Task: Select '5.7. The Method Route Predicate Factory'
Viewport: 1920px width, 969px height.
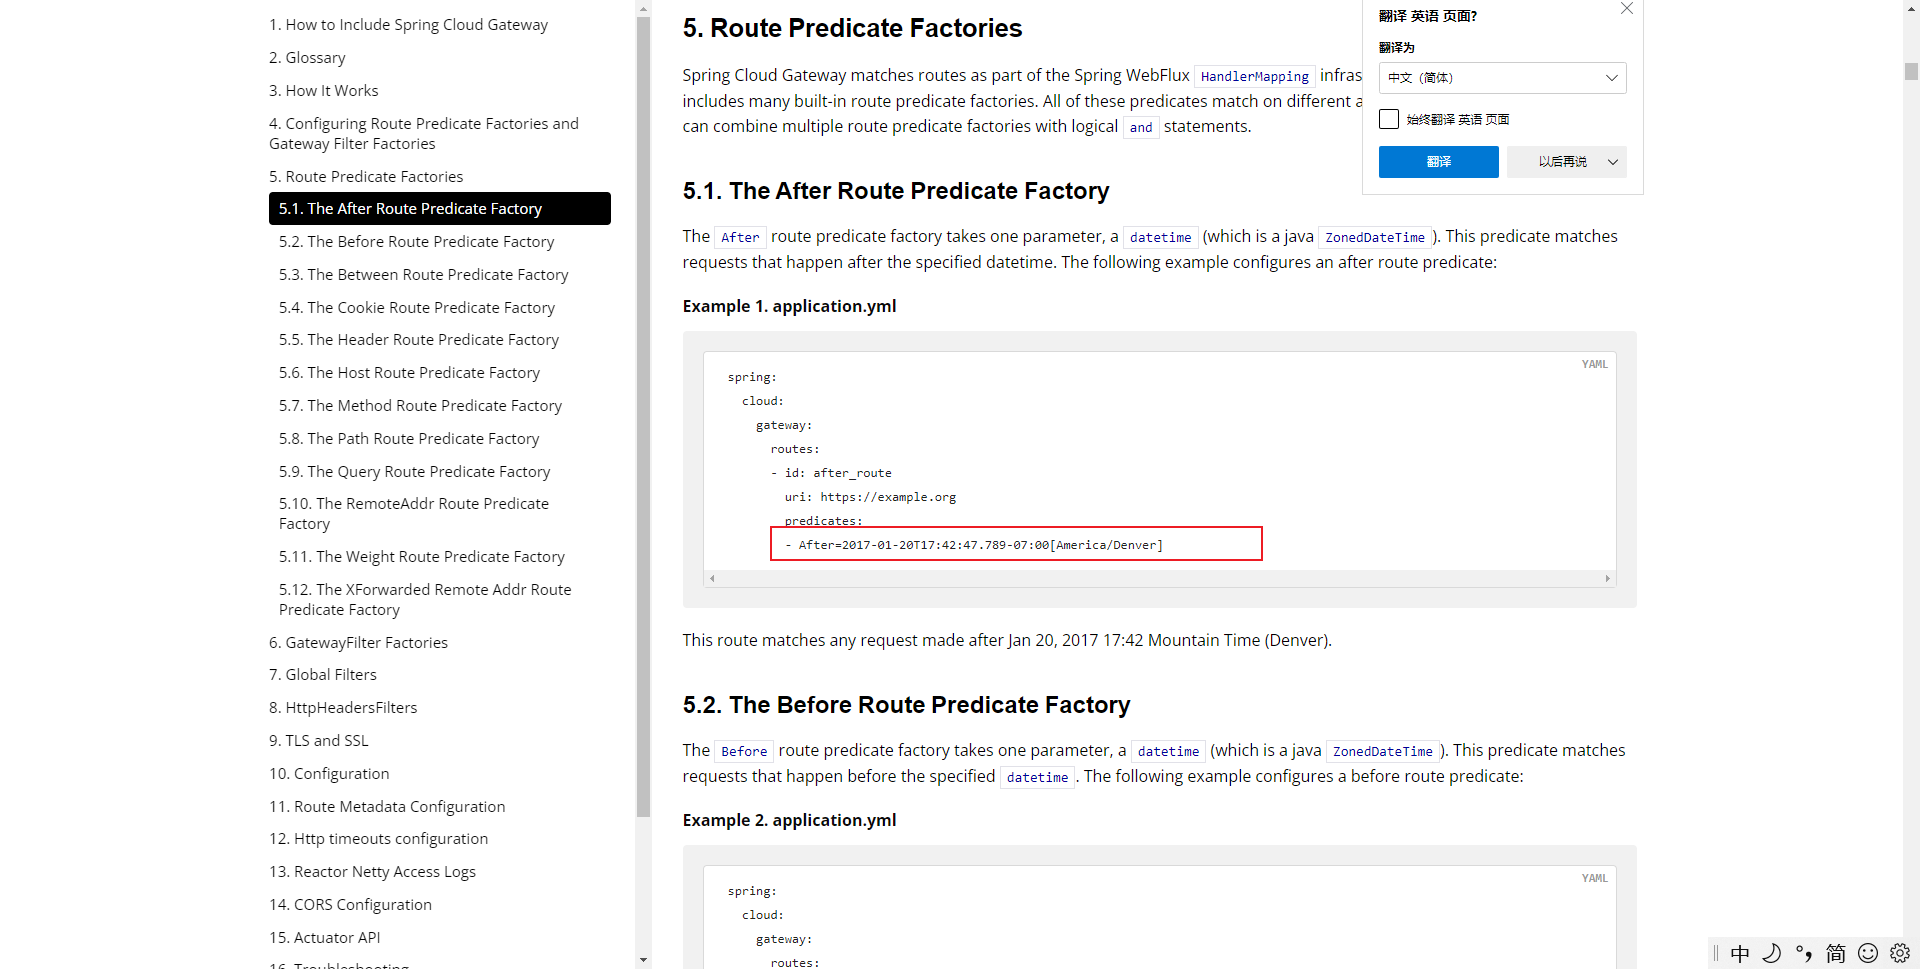Action: tap(420, 406)
